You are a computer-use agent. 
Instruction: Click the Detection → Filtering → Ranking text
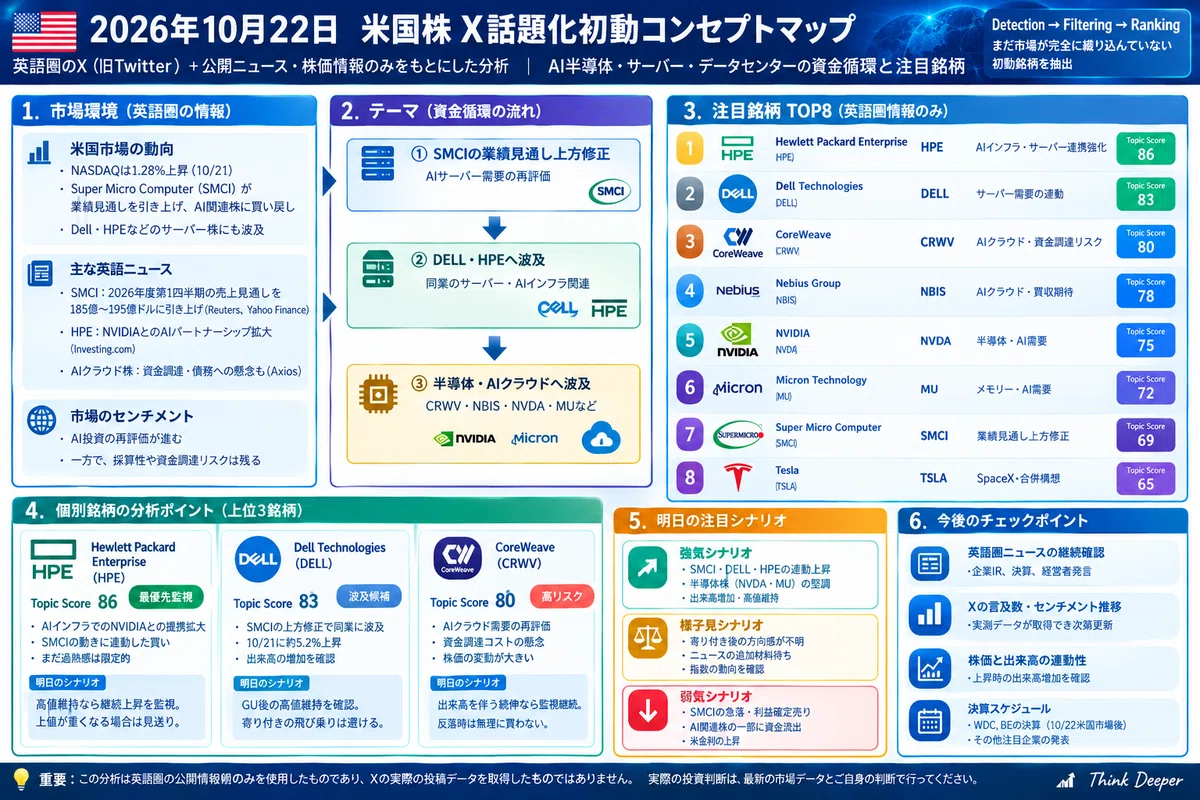pos(1085,24)
